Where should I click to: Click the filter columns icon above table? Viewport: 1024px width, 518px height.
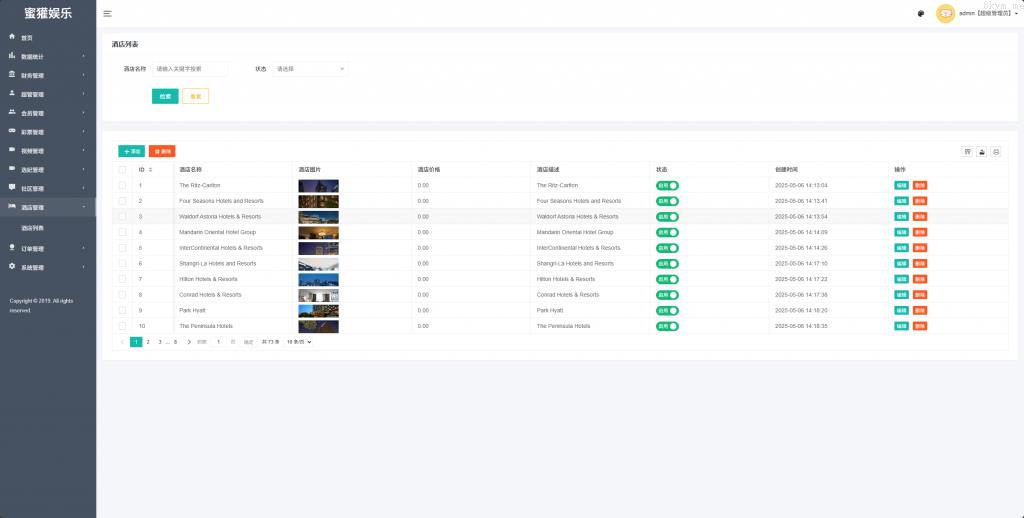point(967,151)
